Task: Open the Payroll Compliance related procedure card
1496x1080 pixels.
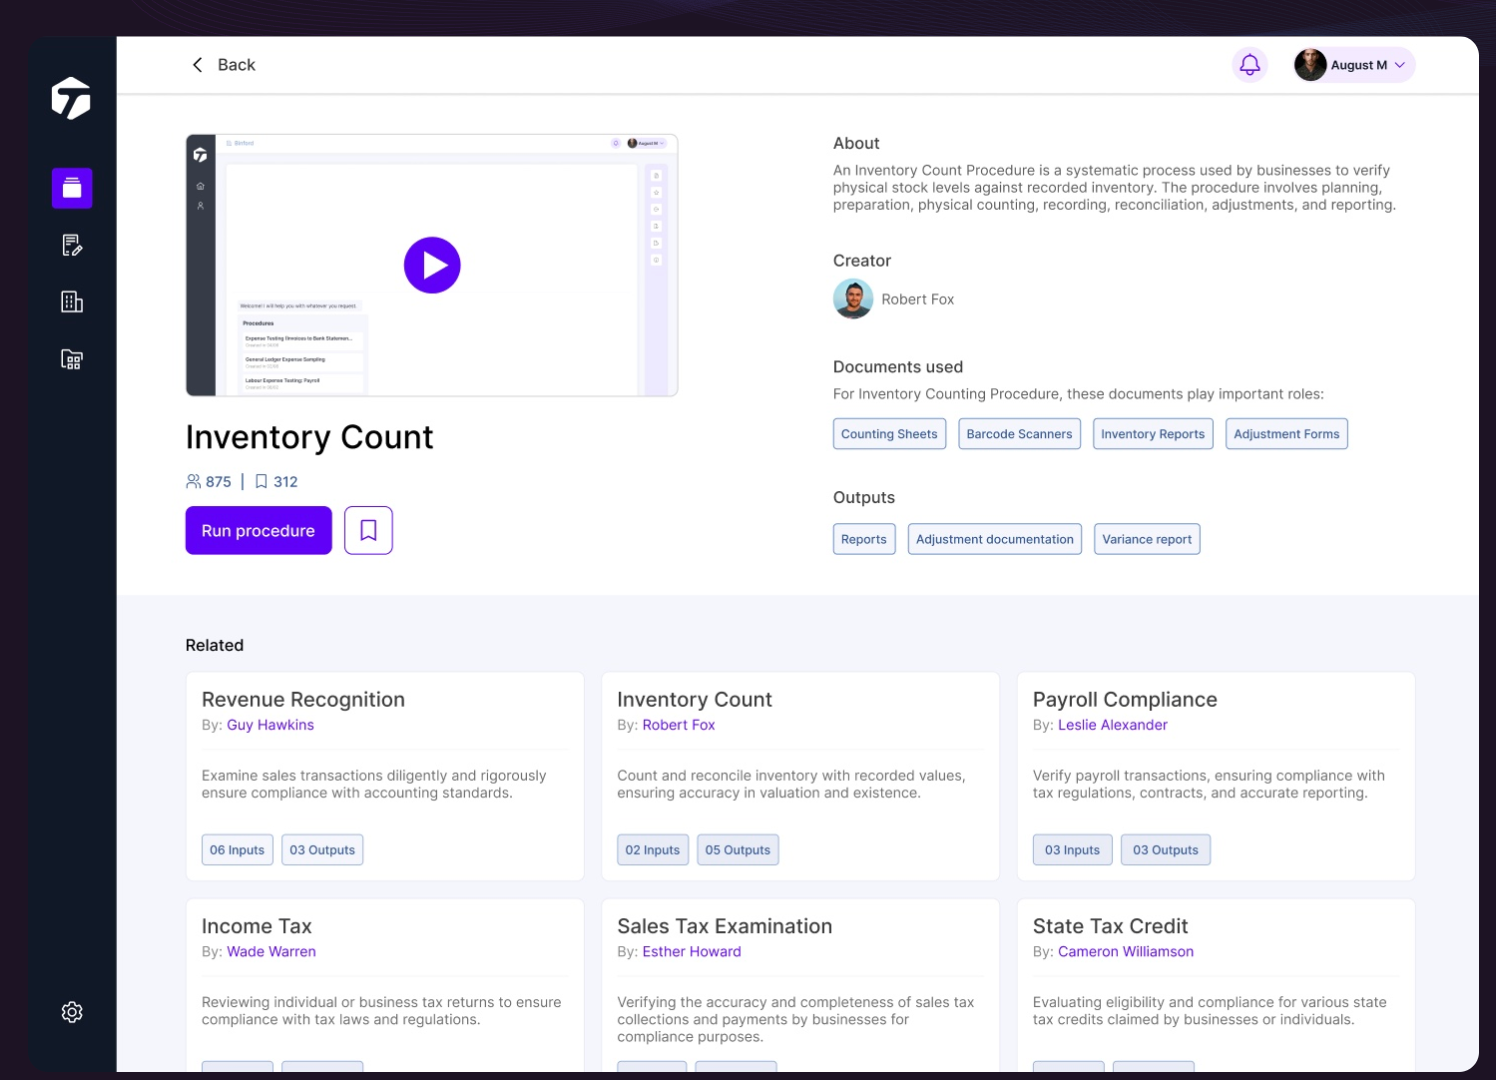Action: pyautogui.click(x=1215, y=776)
